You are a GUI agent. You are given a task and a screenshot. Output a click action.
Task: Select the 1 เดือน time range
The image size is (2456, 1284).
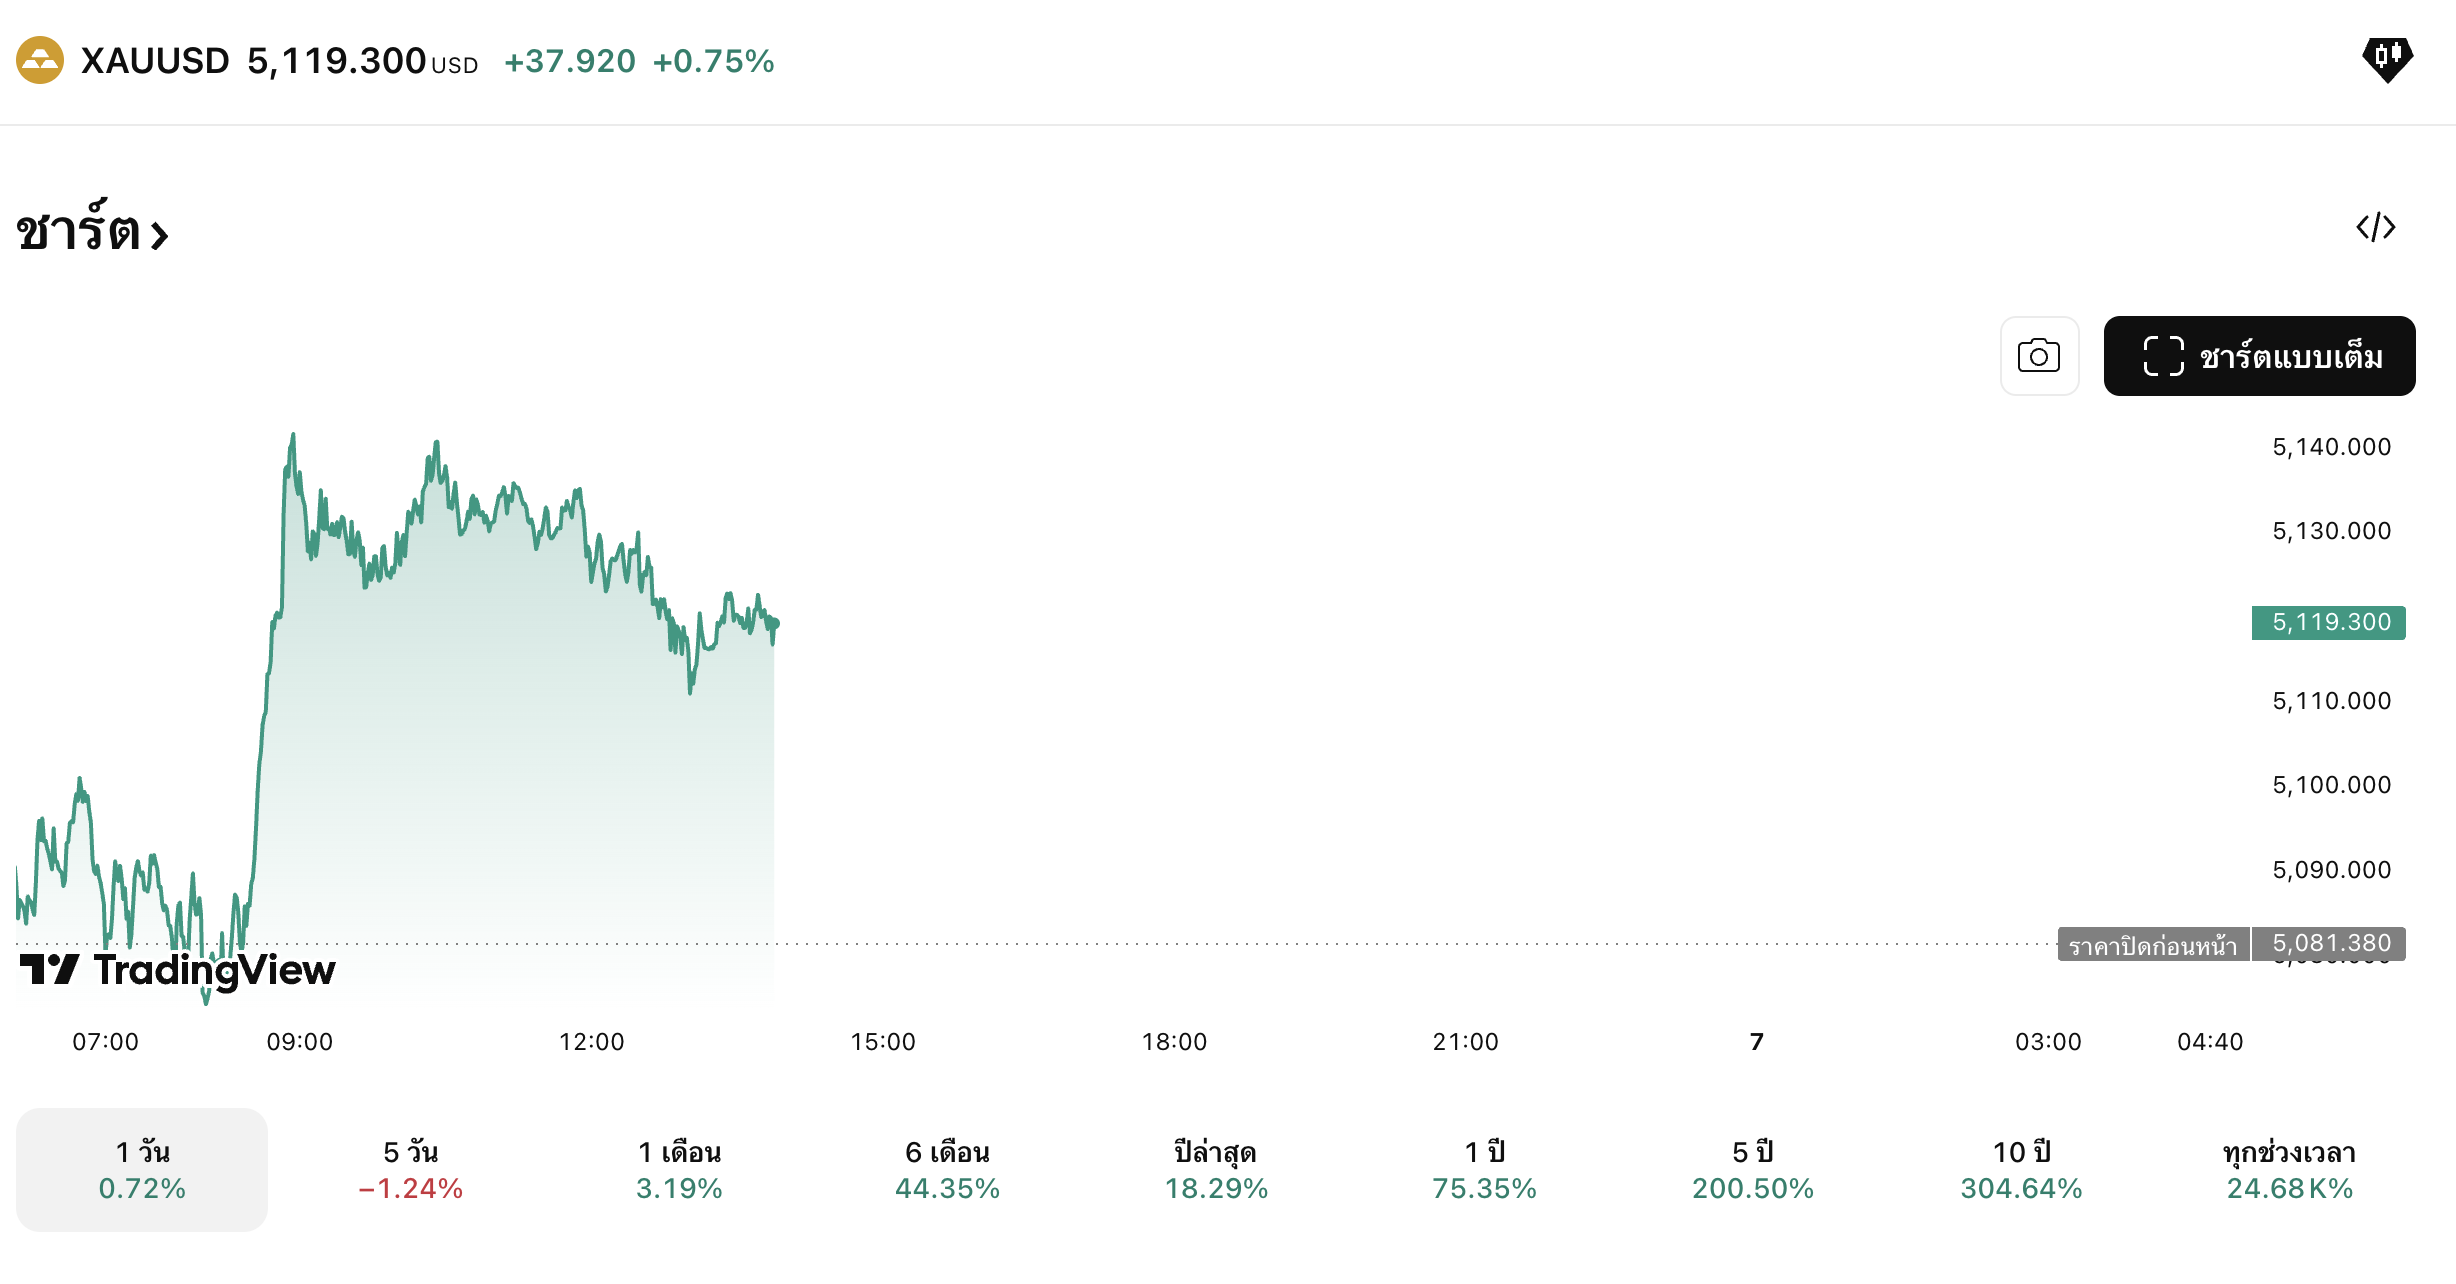click(x=680, y=1170)
